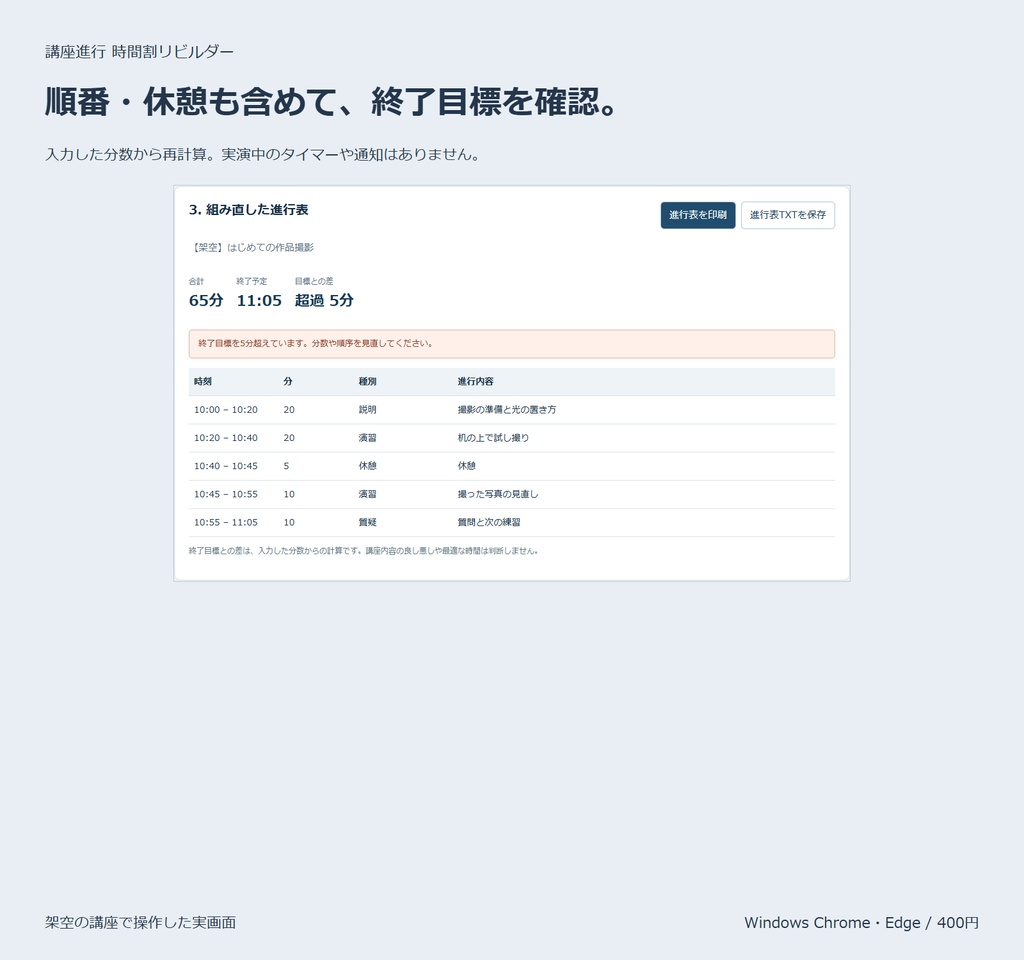Click the 65分 total value
Image resolution: width=1024 pixels, height=960 pixels.
coord(206,300)
